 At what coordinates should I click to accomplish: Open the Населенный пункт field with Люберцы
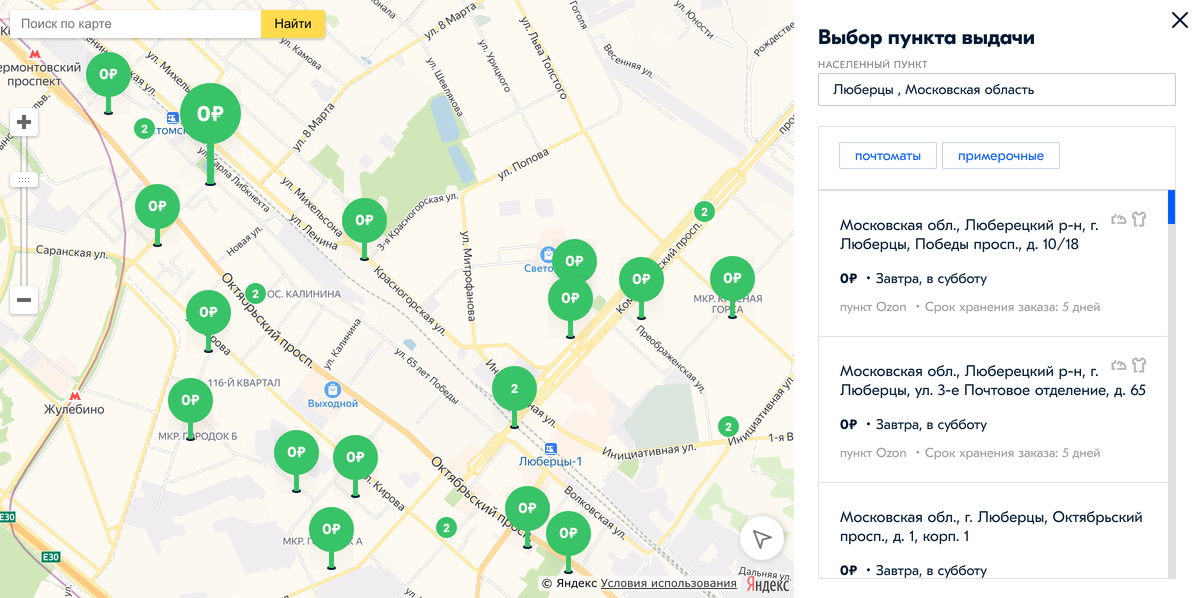coord(997,90)
